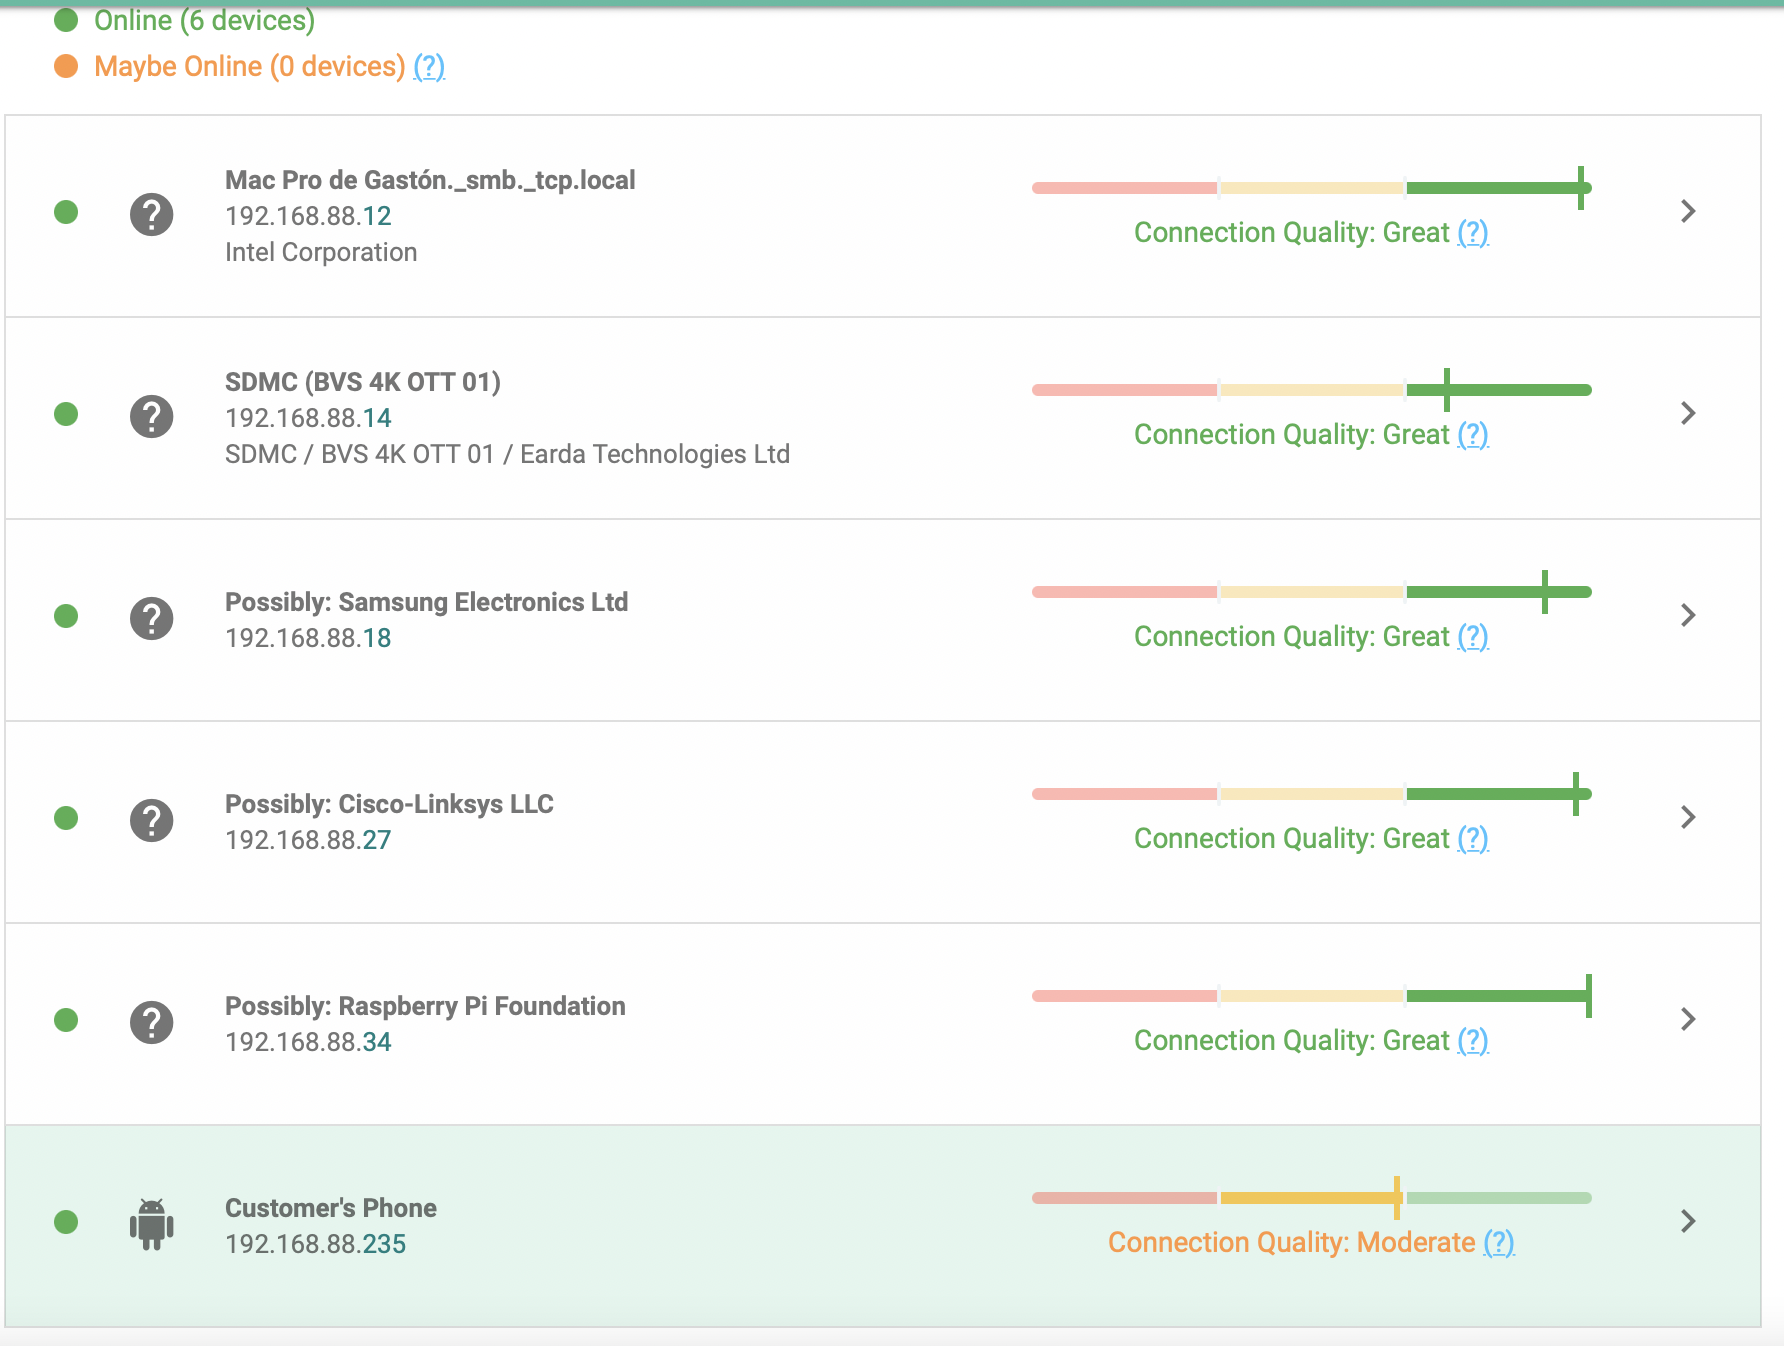Click Connection Quality: Great label for Raspberry Pi
This screenshot has height=1346, width=1784.
click(1291, 1040)
